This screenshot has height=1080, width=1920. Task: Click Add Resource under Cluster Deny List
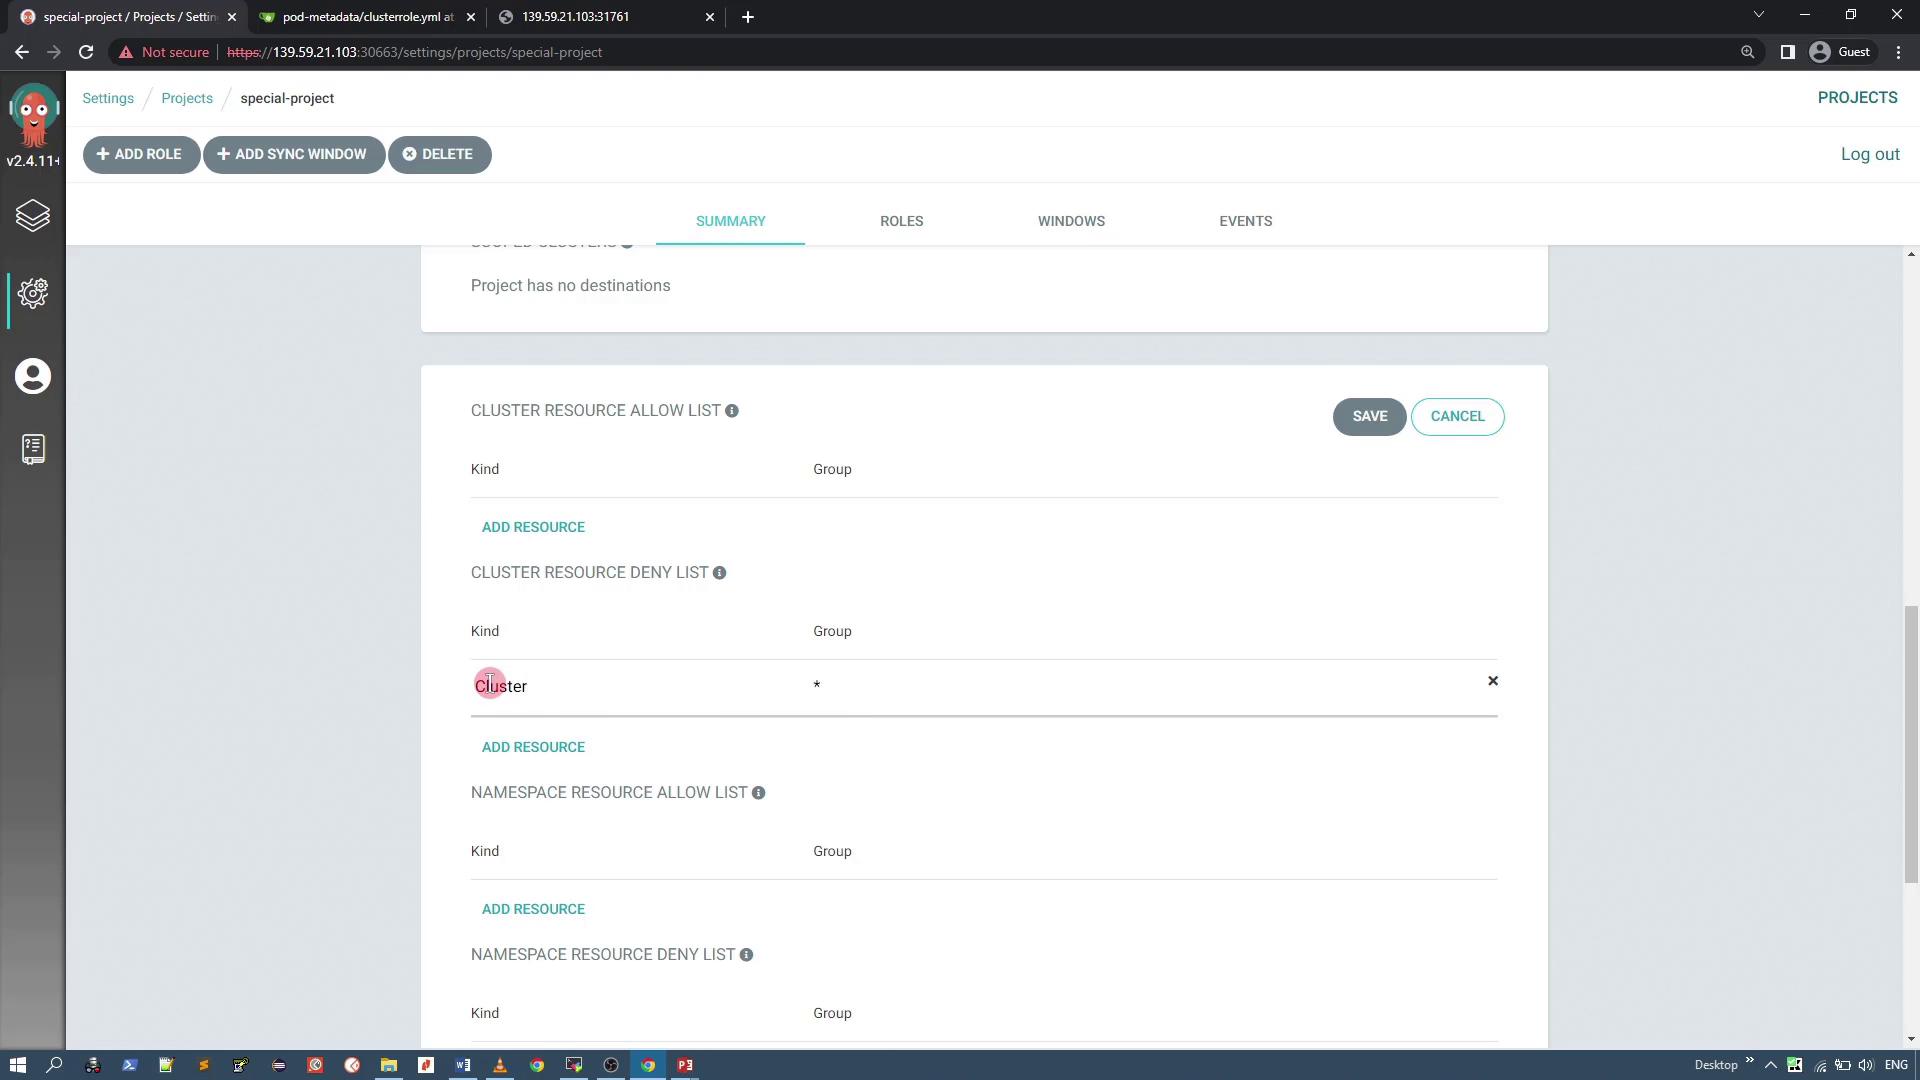pos(533,747)
